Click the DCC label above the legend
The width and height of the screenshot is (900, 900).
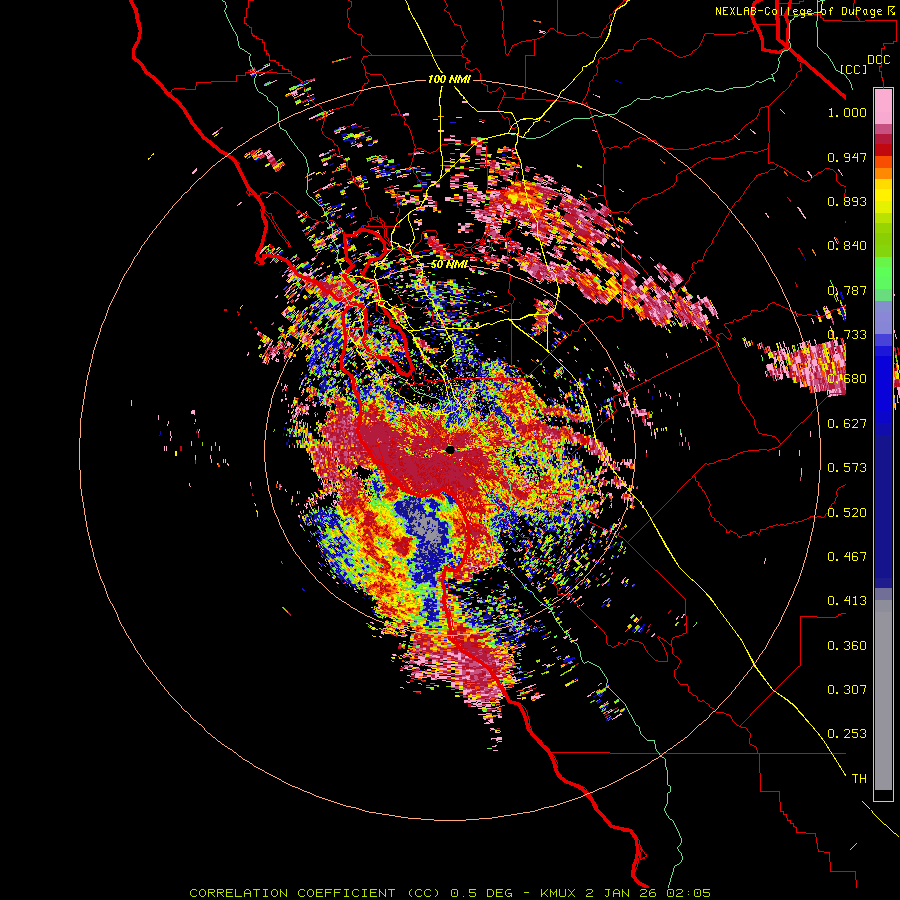coord(878,59)
